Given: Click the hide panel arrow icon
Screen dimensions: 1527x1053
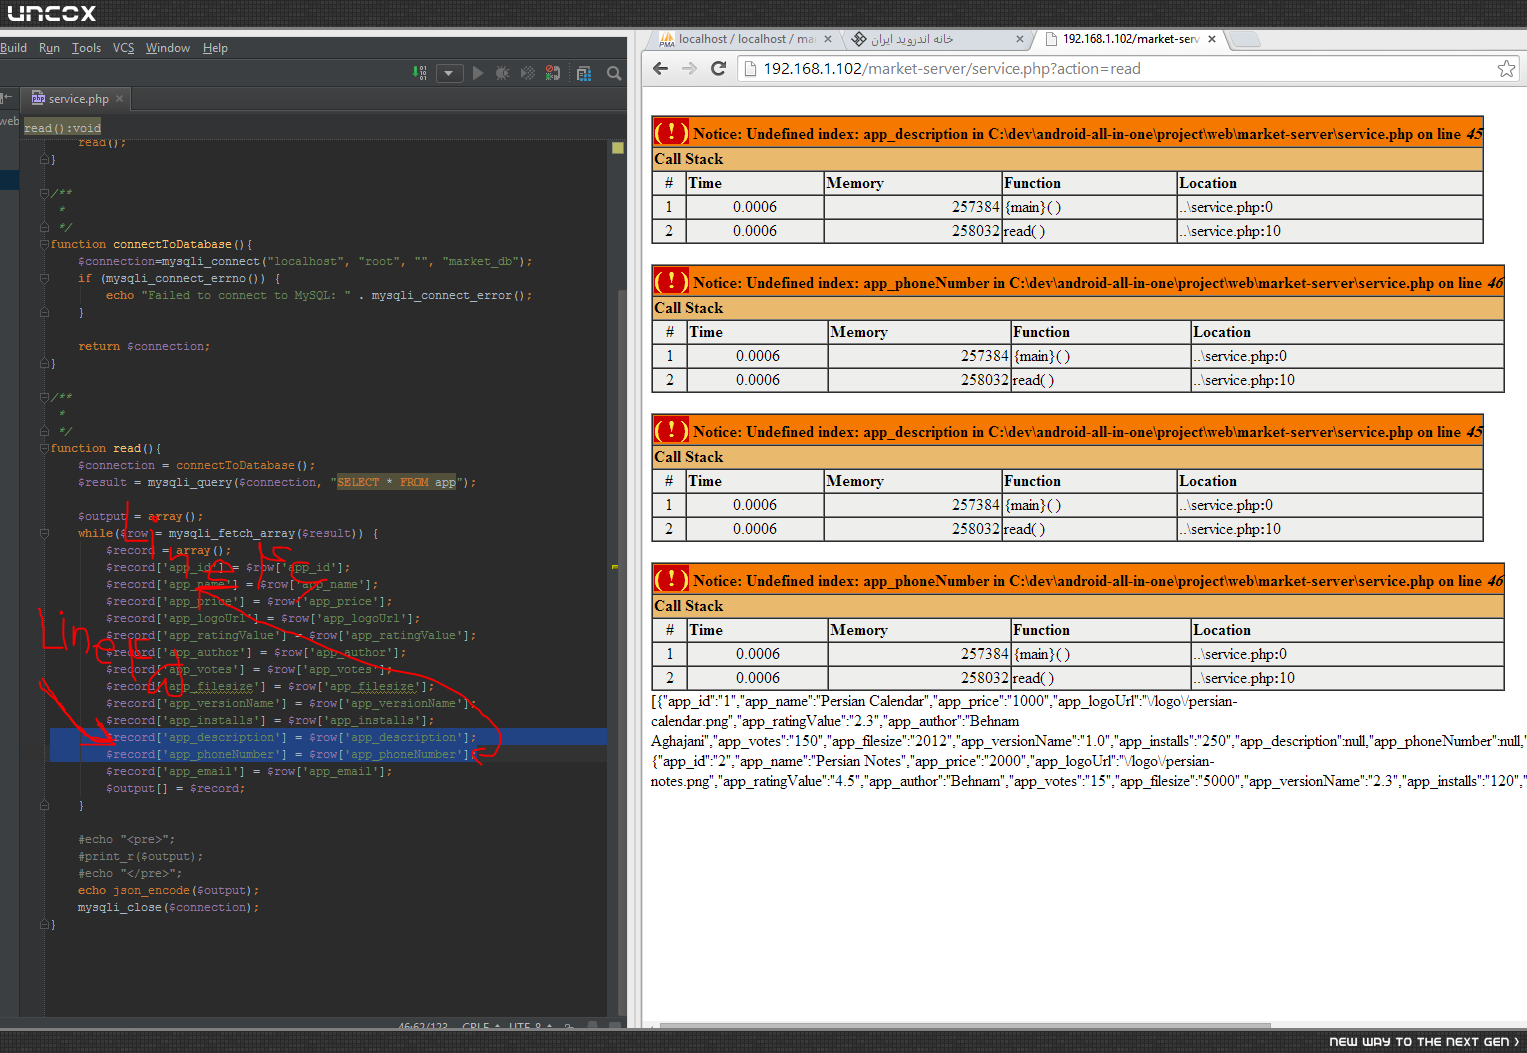Looking at the screenshot, I should tap(6, 98).
